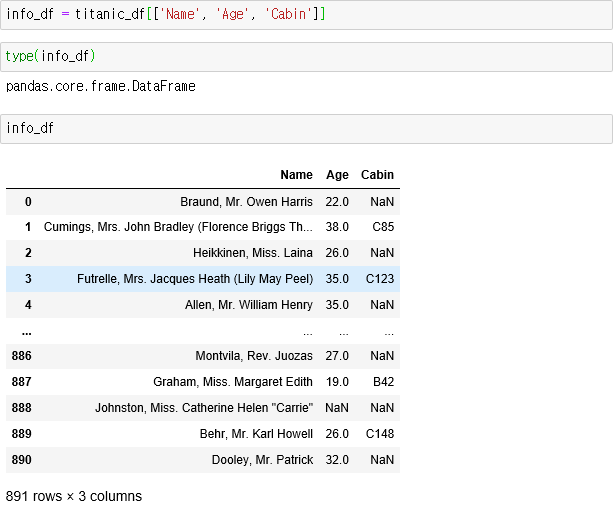Click Cabin NaN in Heikkinen row
Screen dimensions: 616x510
tap(382, 253)
